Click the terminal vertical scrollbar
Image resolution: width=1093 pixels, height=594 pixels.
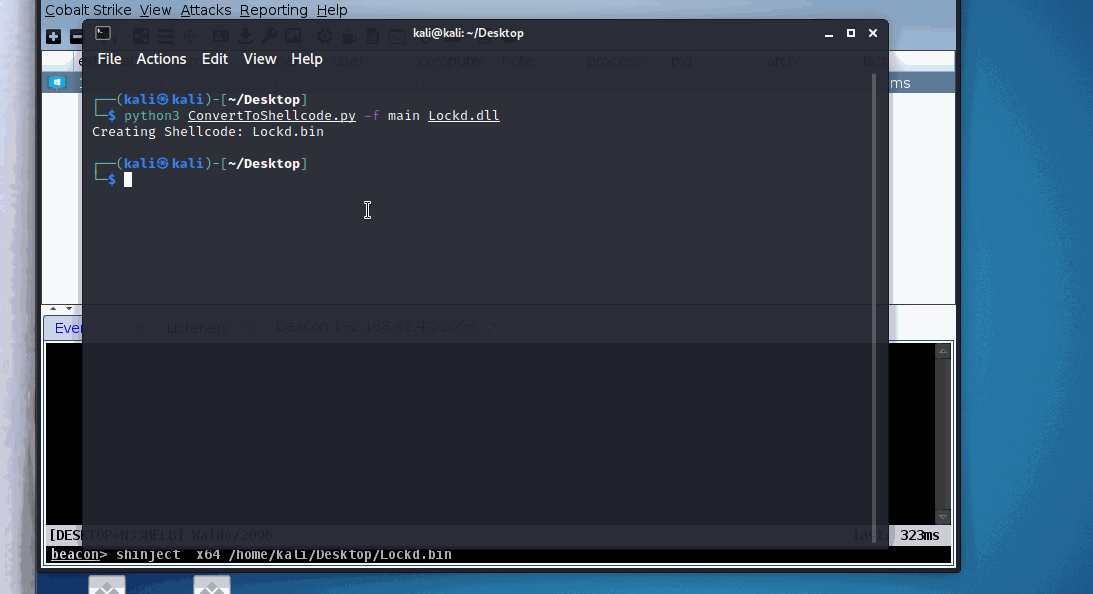(x=874, y=307)
